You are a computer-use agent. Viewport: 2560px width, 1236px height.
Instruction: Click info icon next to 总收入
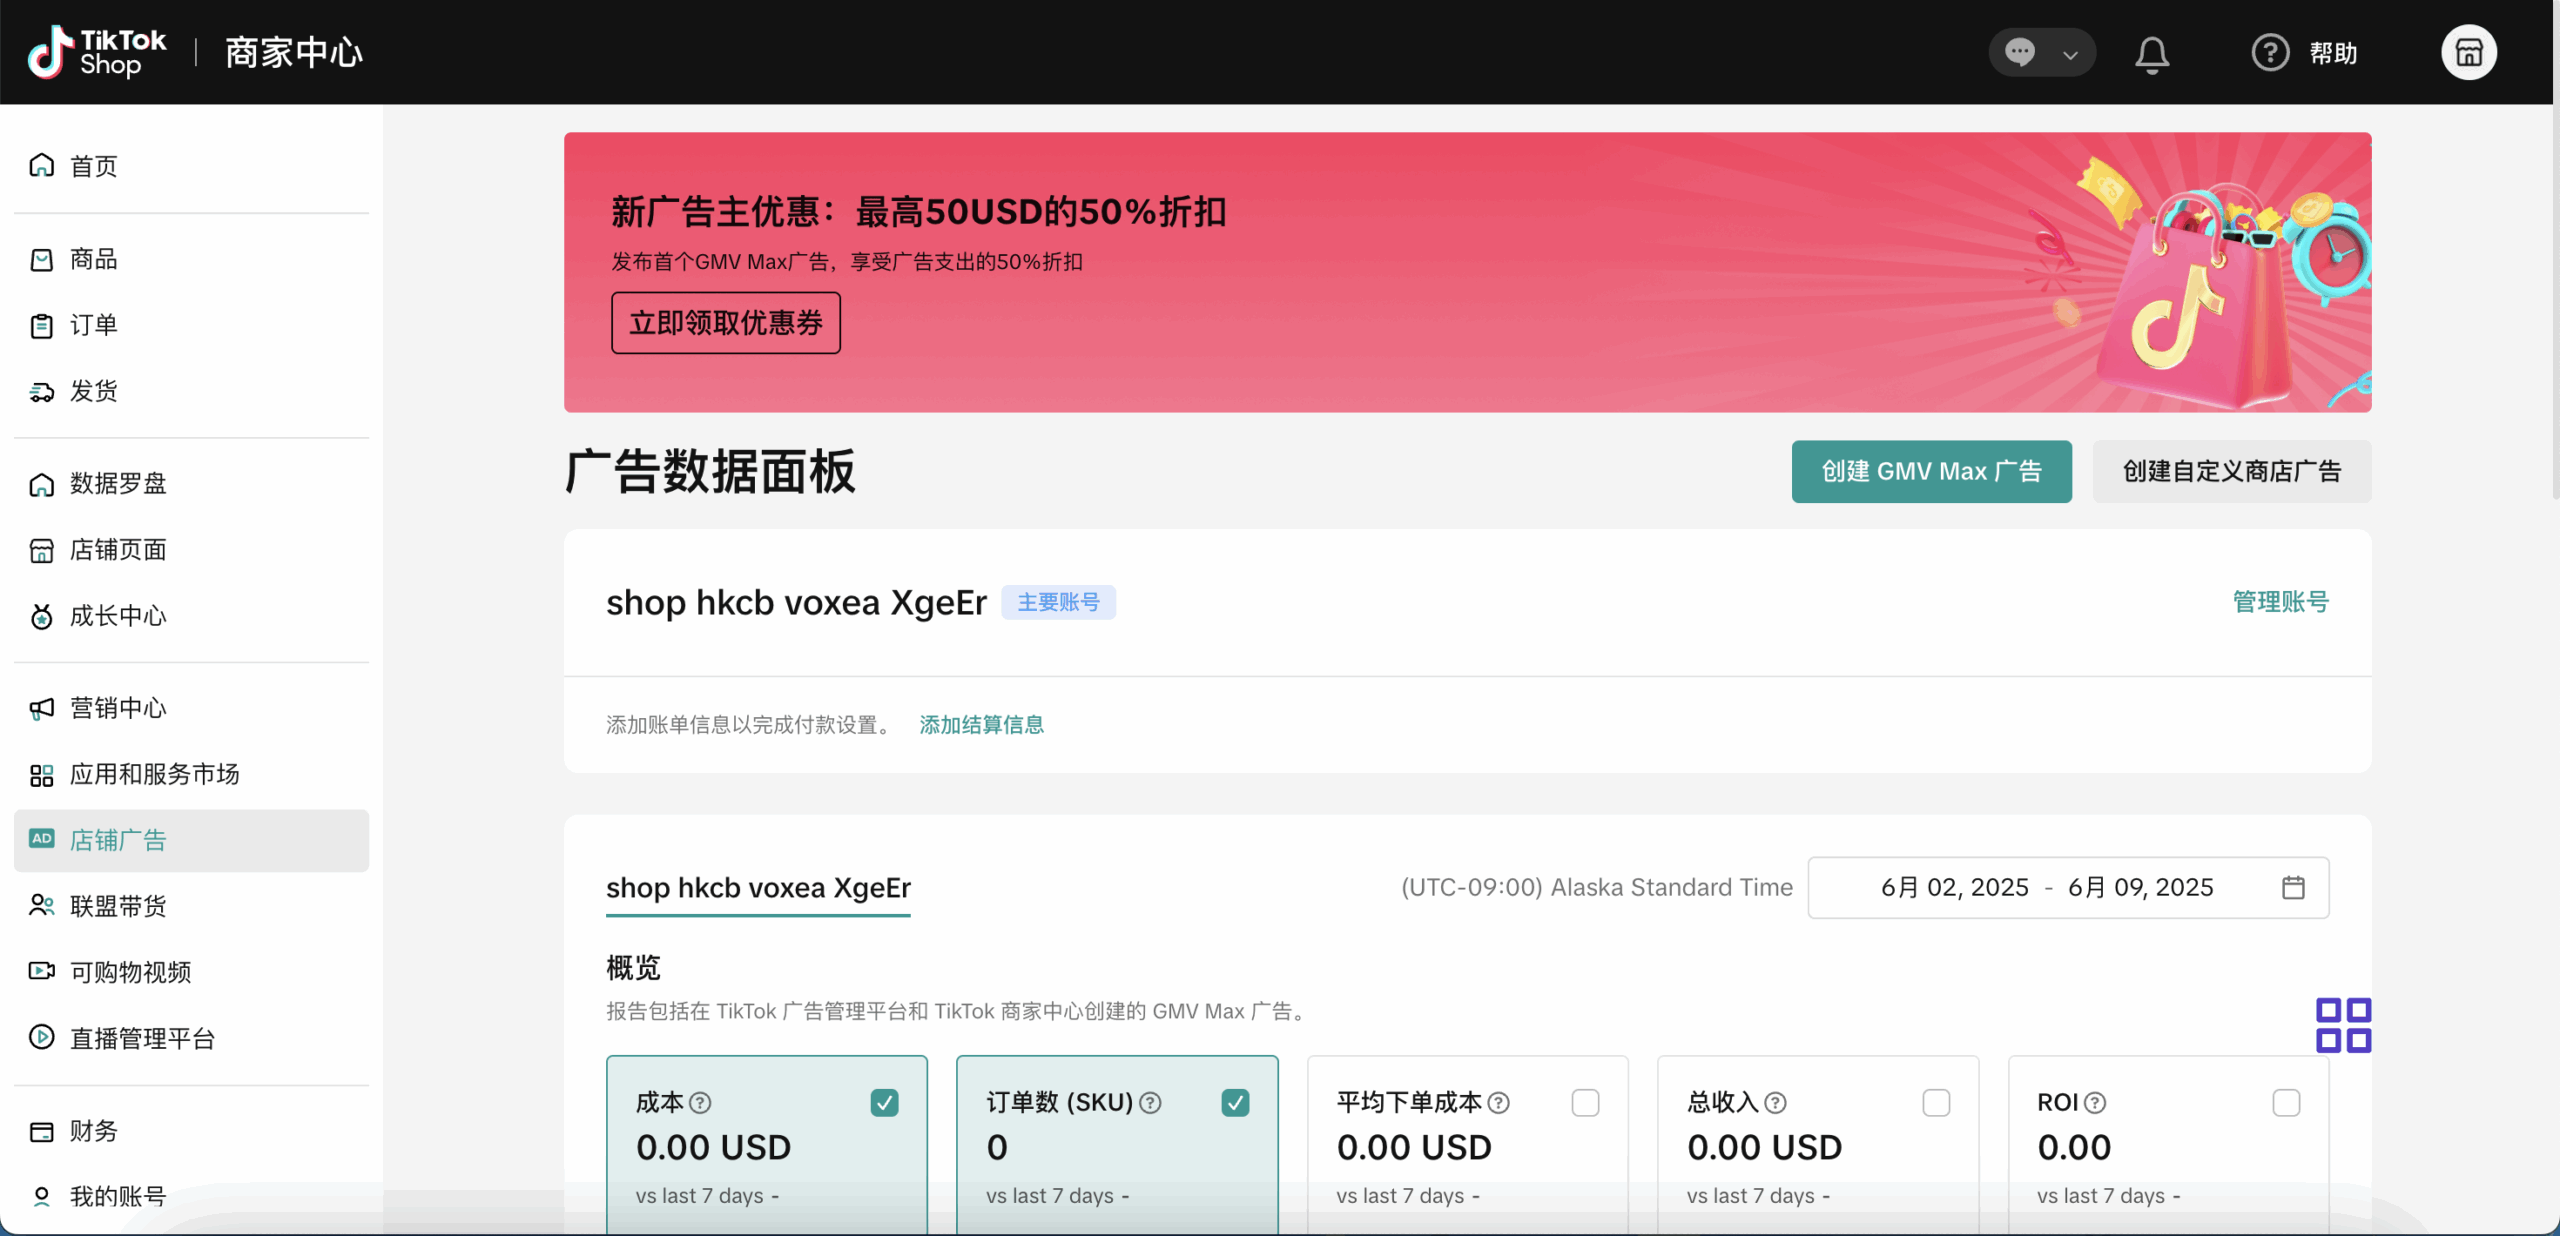pos(1775,1103)
